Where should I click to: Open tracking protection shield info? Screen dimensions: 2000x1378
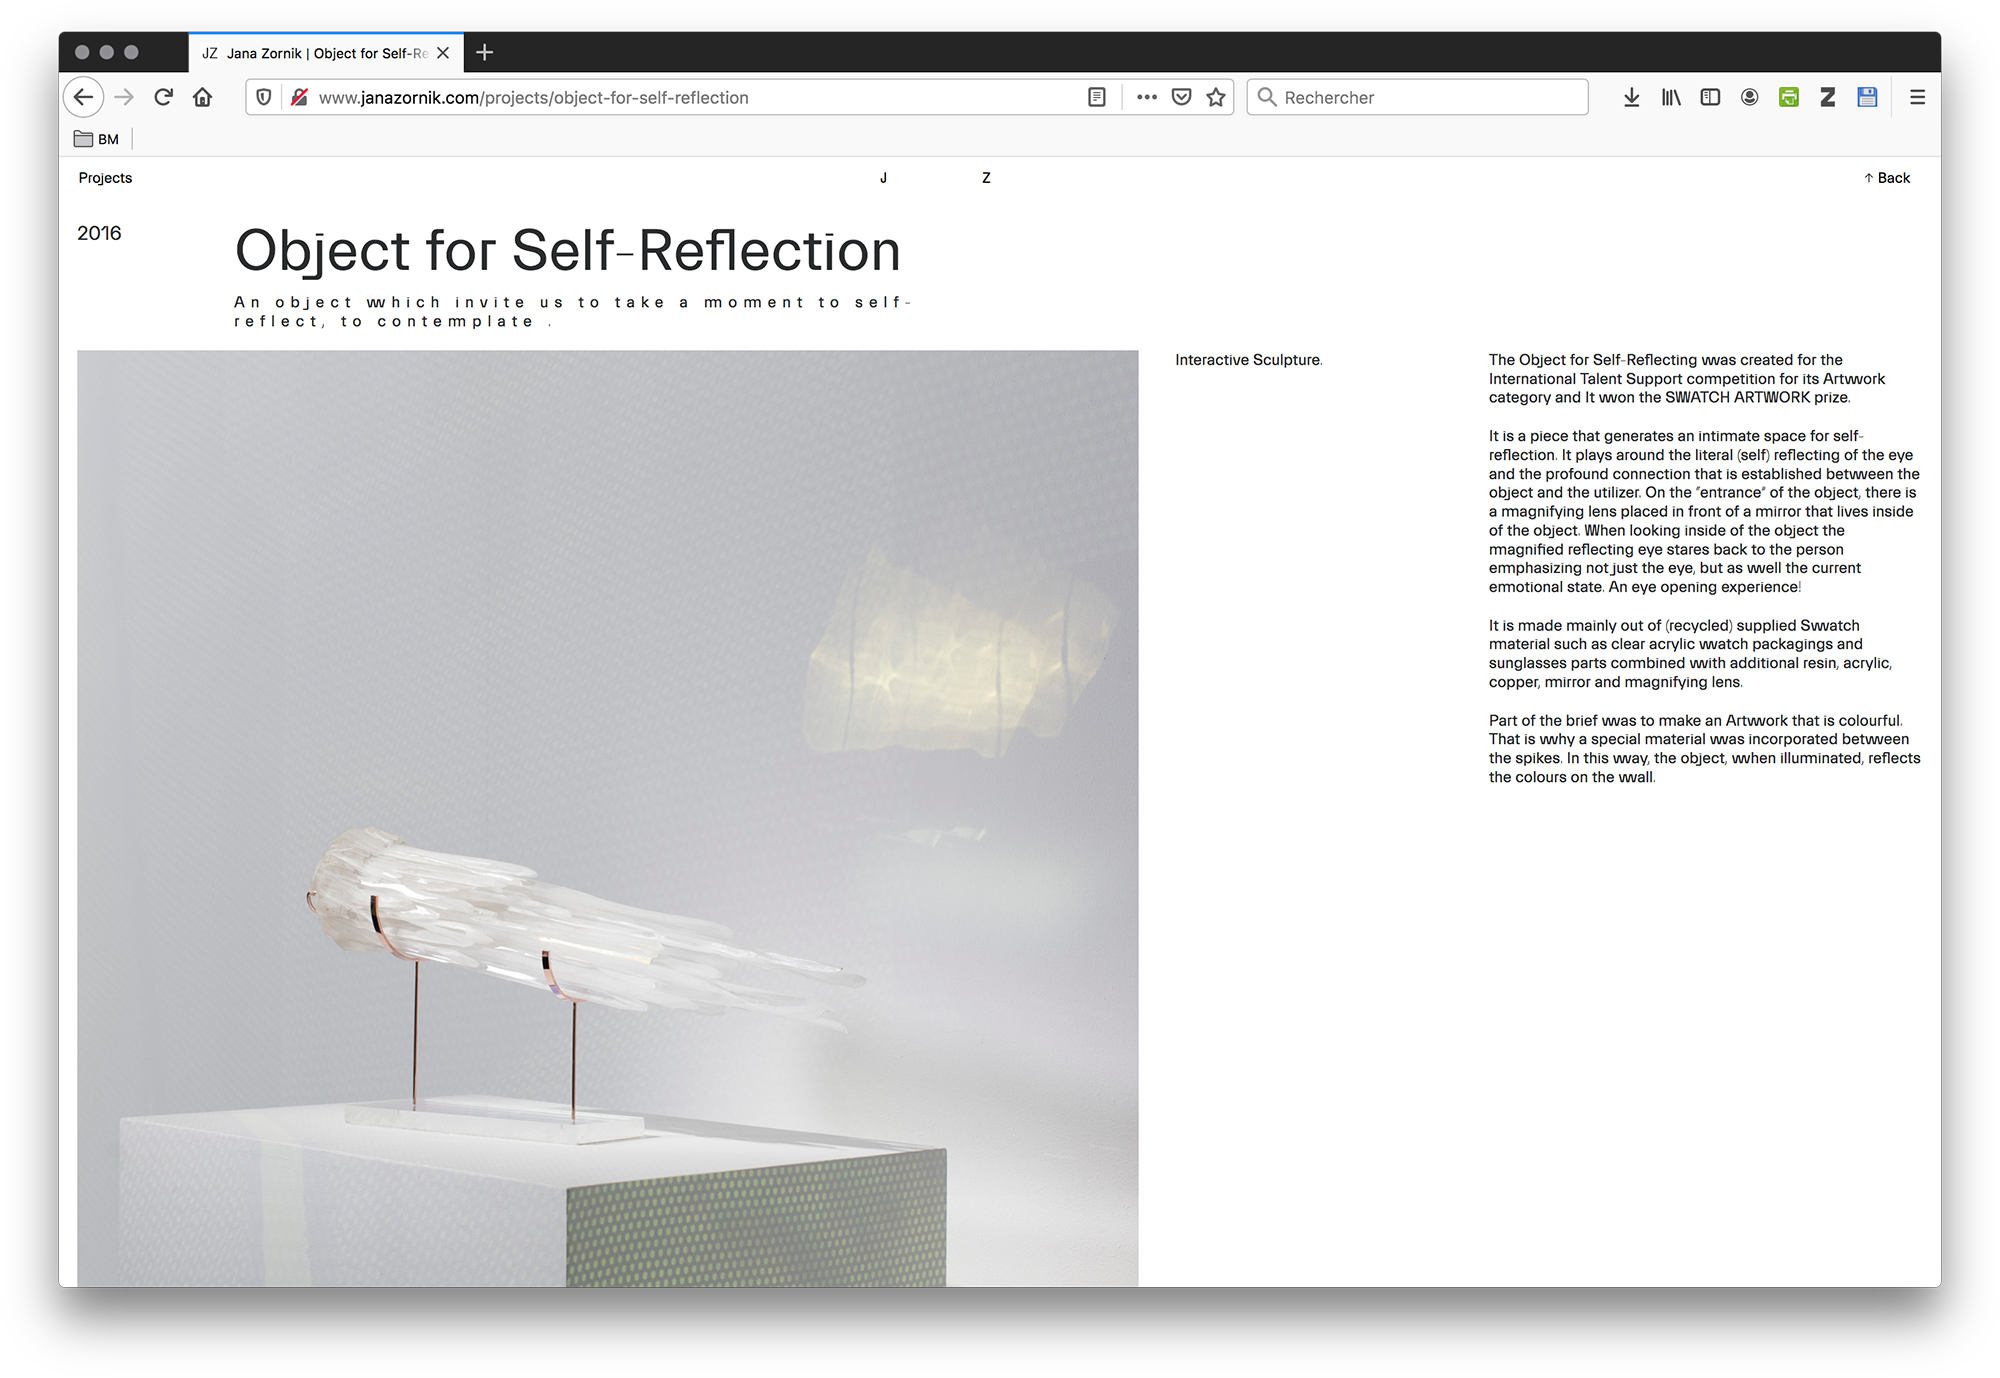coord(264,97)
